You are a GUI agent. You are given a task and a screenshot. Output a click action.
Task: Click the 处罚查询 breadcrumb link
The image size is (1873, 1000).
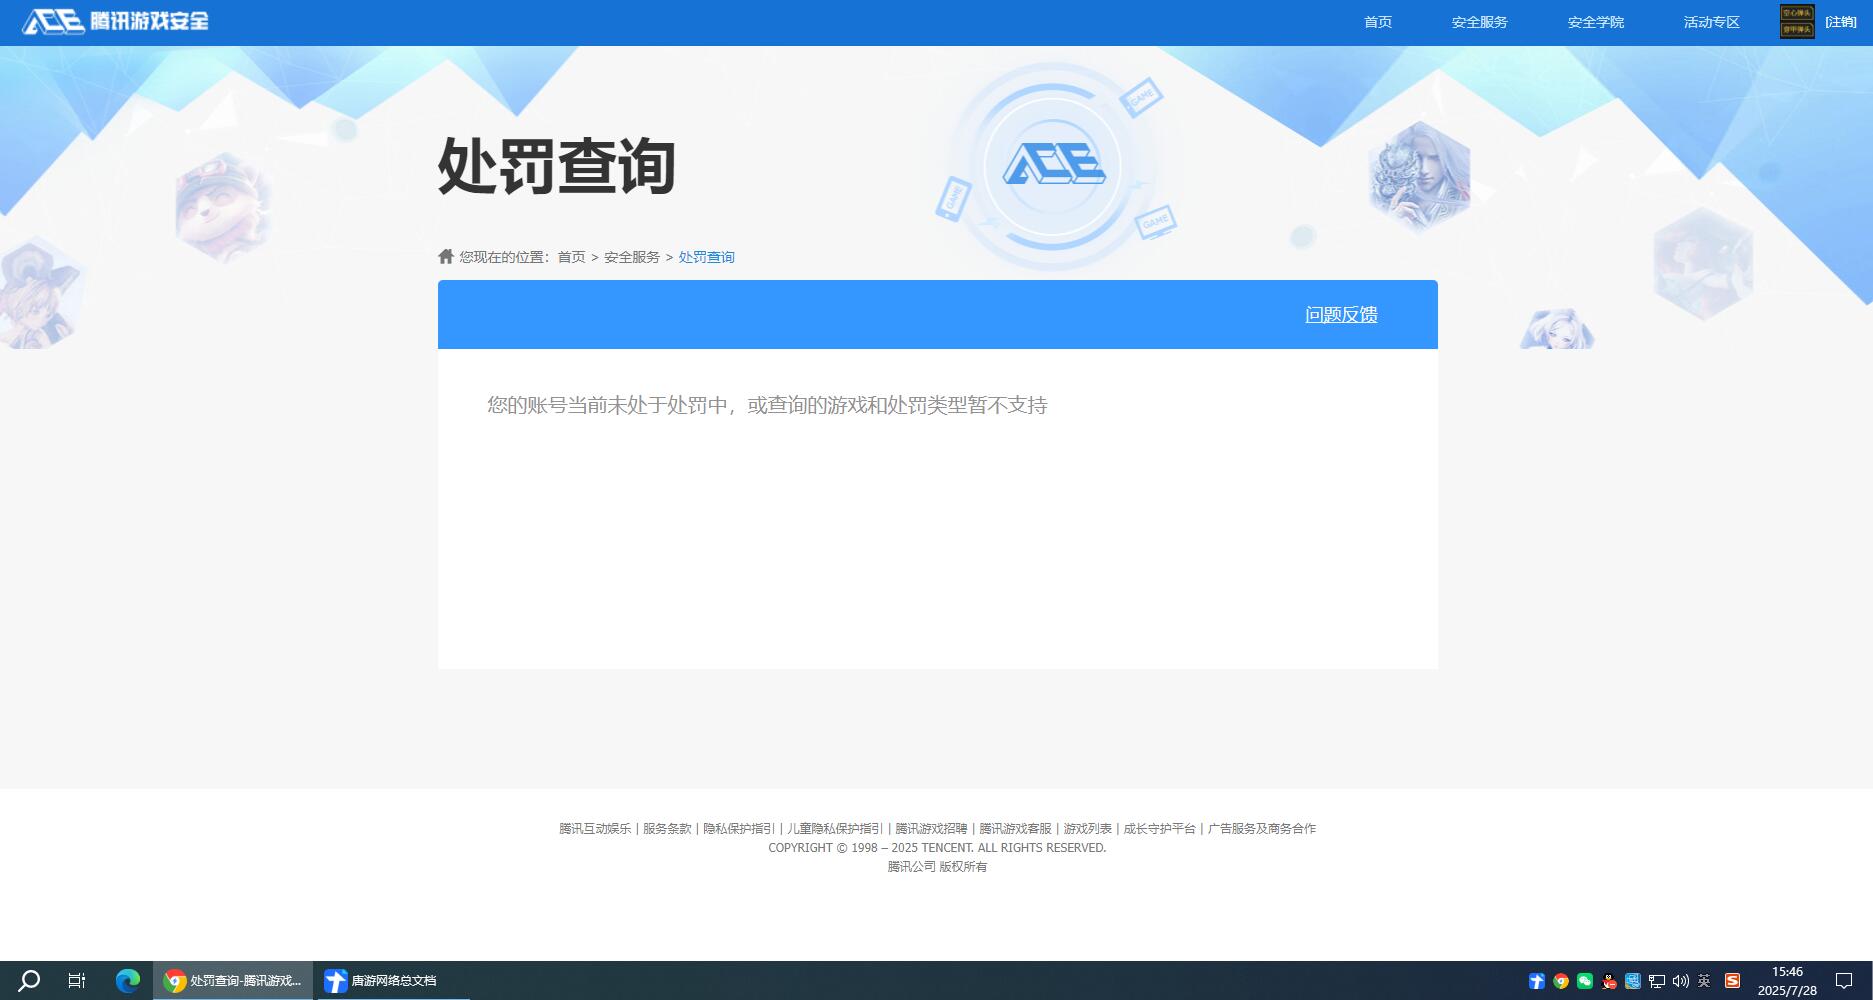click(x=707, y=257)
